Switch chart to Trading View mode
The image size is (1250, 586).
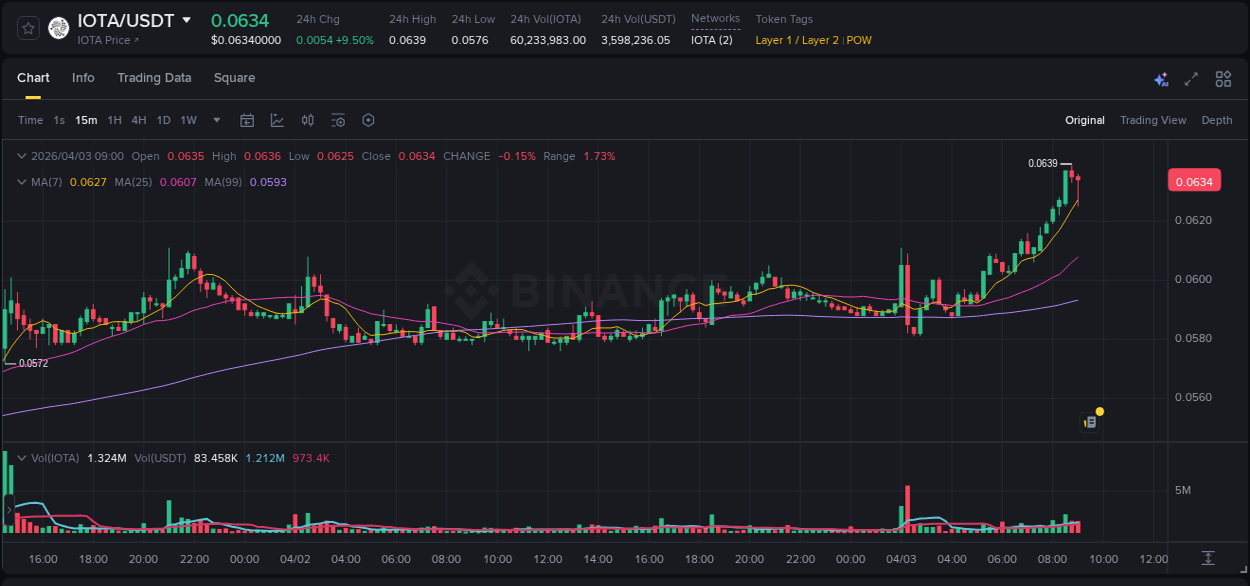(x=1152, y=120)
